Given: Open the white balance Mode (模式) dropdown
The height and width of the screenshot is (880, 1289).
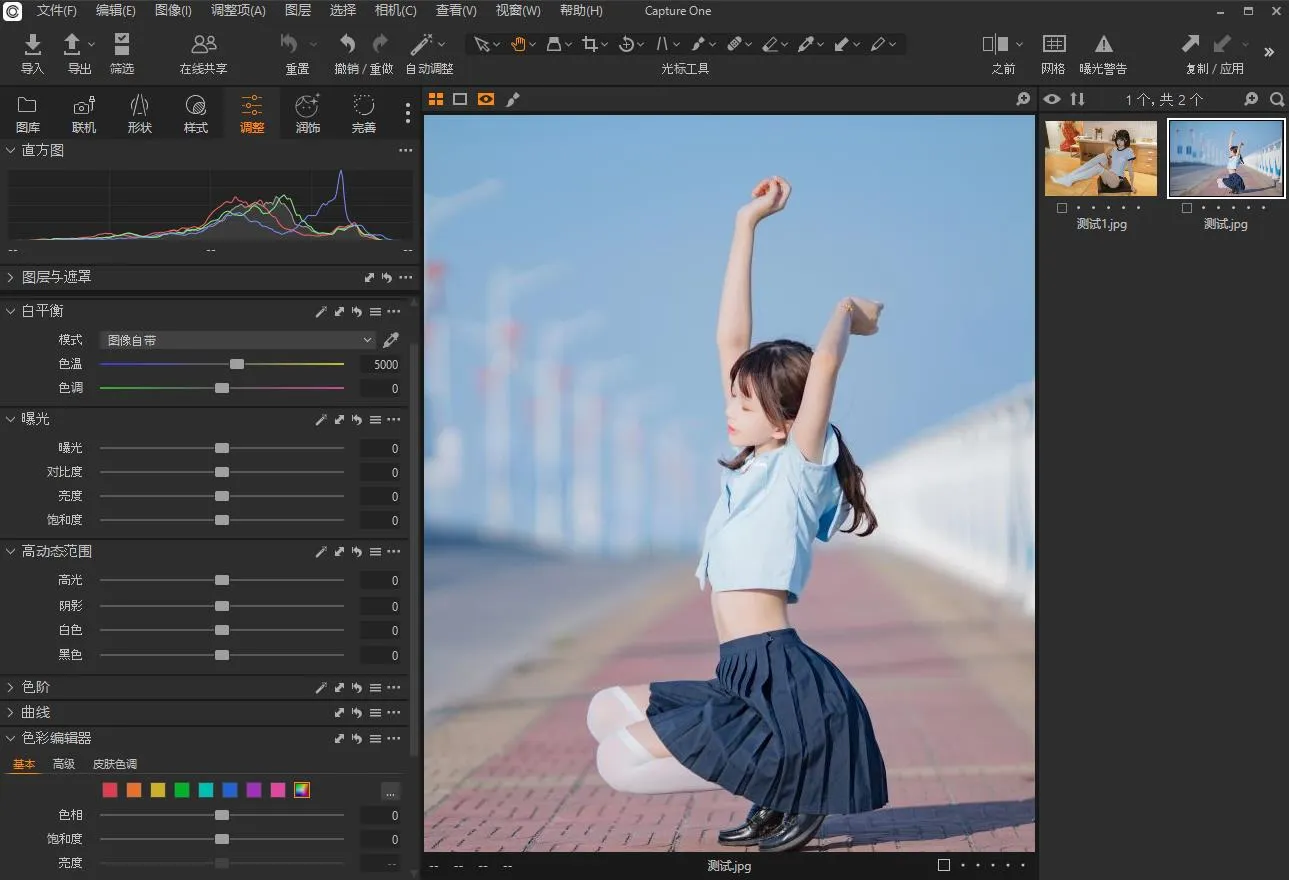Looking at the screenshot, I should pyautogui.click(x=238, y=340).
